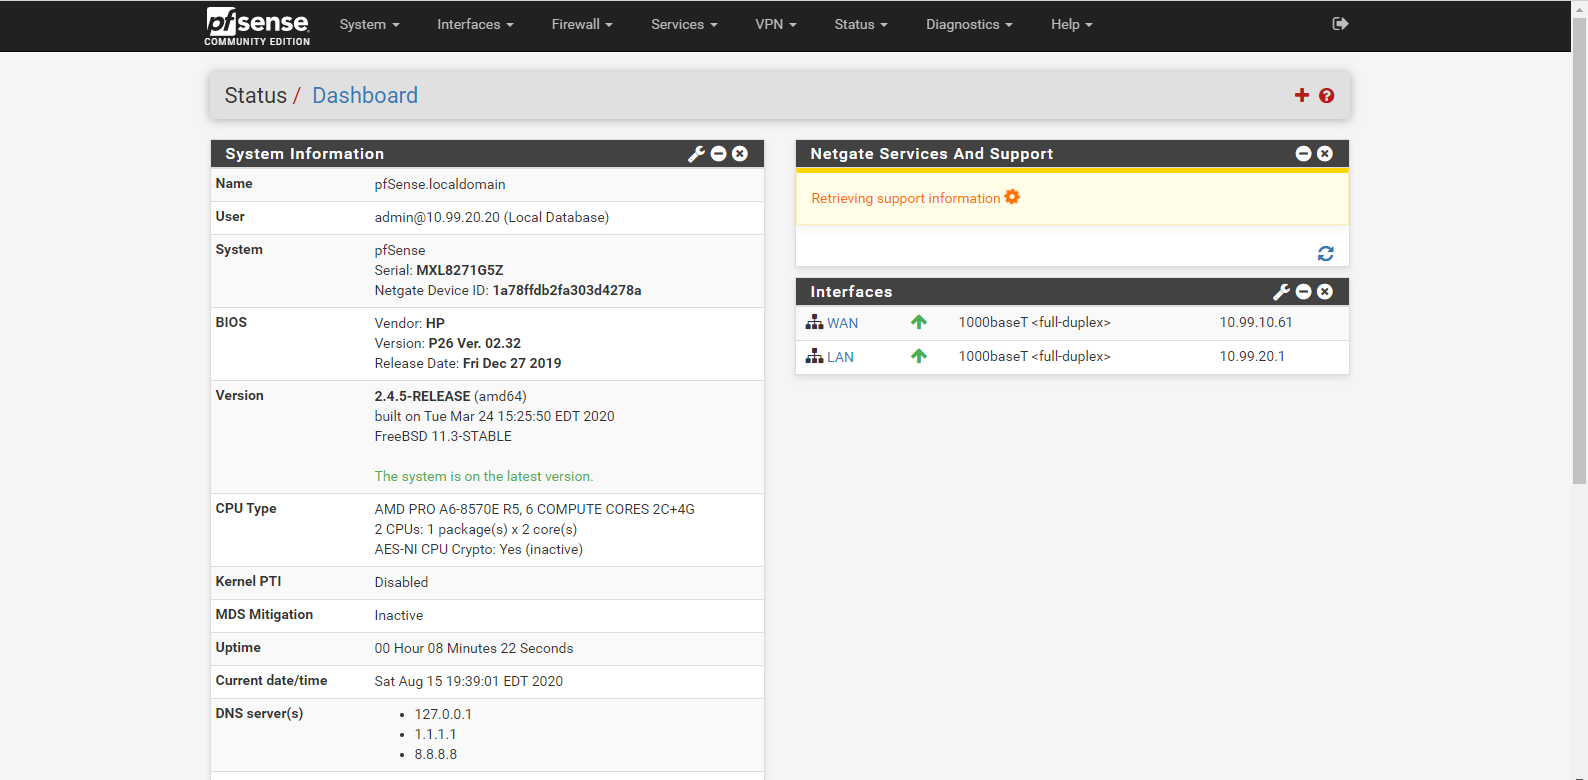Image resolution: width=1588 pixels, height=780 pixels.
Task: Click the WAN IP address 10.99.10.61
Action: point(1256,323)
